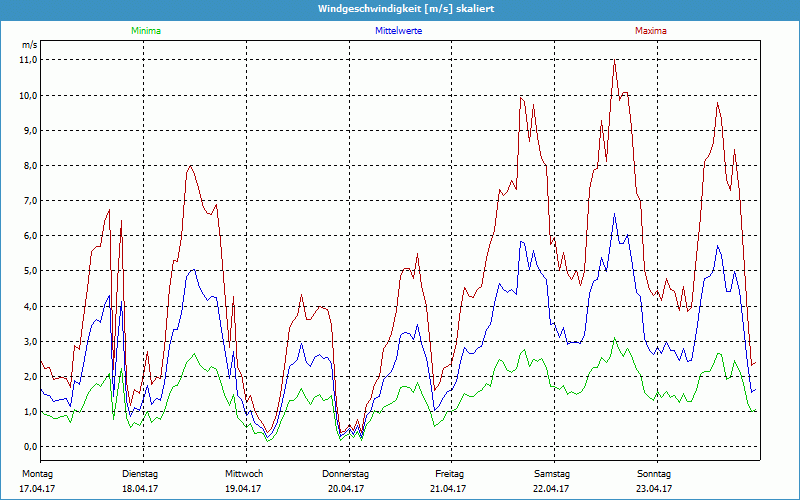Select the blue "Mittelwerte" legend label
This screenshot has width=800, height=500.
click(398, 31)
